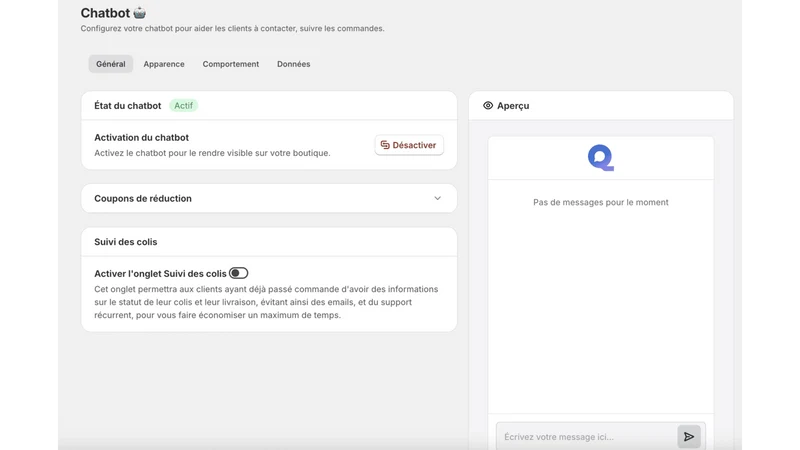Click 'Pas de messages pour le moment' text
Viewport: 800px width, 450px height.
pyautogui.click(x=601, y=202)
